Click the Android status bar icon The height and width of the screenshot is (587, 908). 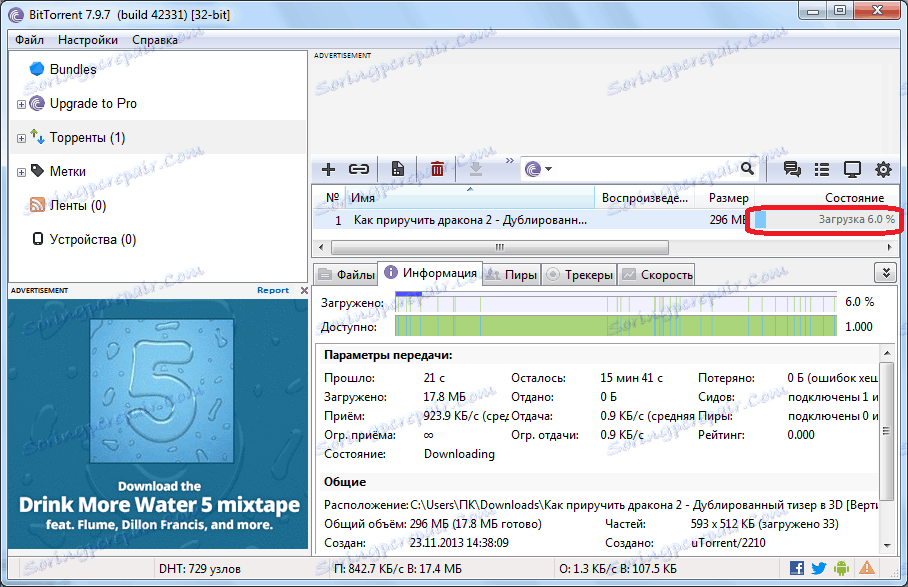841,568
